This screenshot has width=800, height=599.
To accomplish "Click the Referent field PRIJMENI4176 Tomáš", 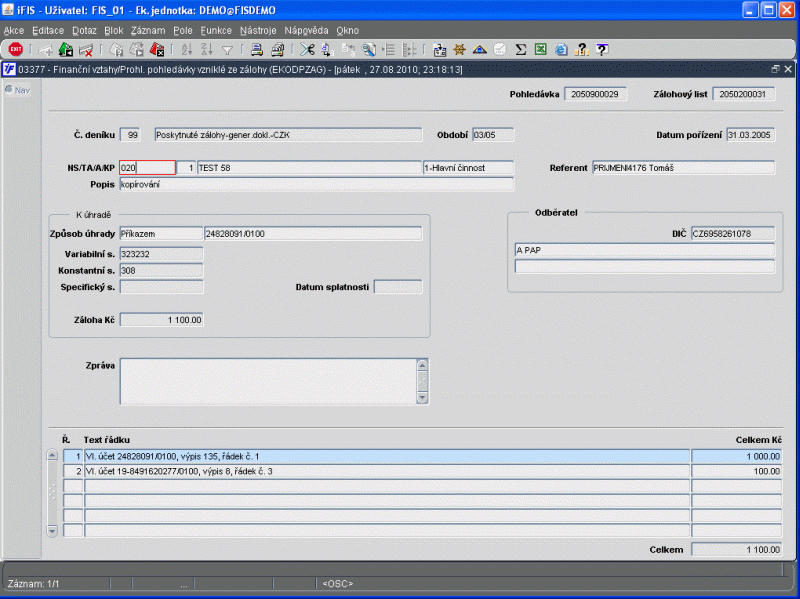I will [683, 167].
